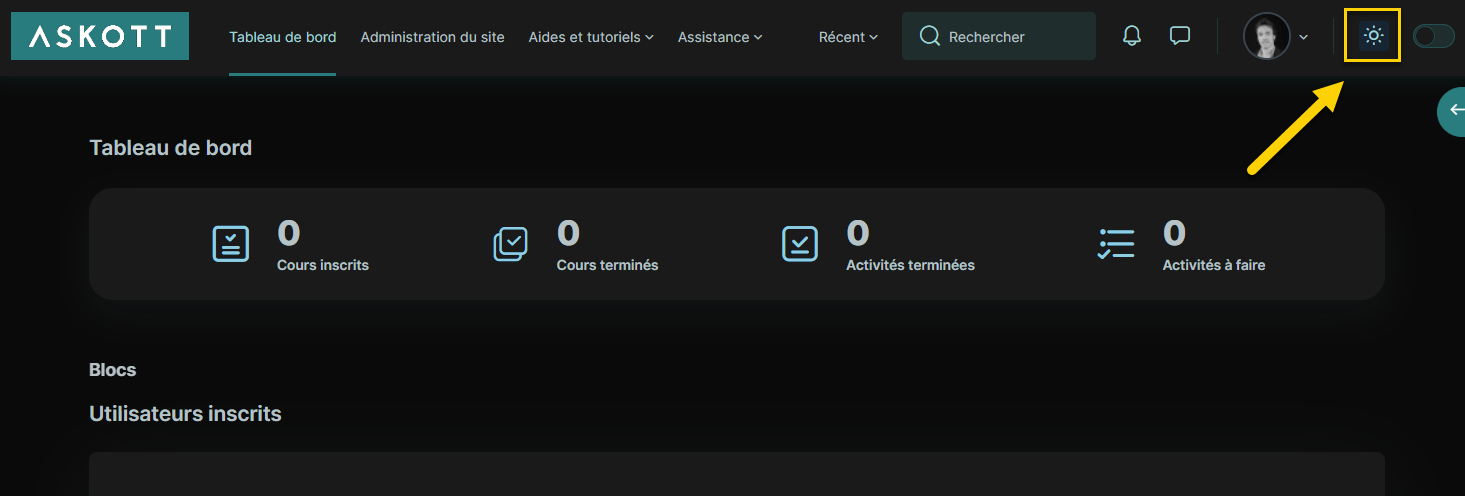Click the Utilisateurs inscrits heading
This screenshot has height=496, width=1465.
[x=185, y=413]
